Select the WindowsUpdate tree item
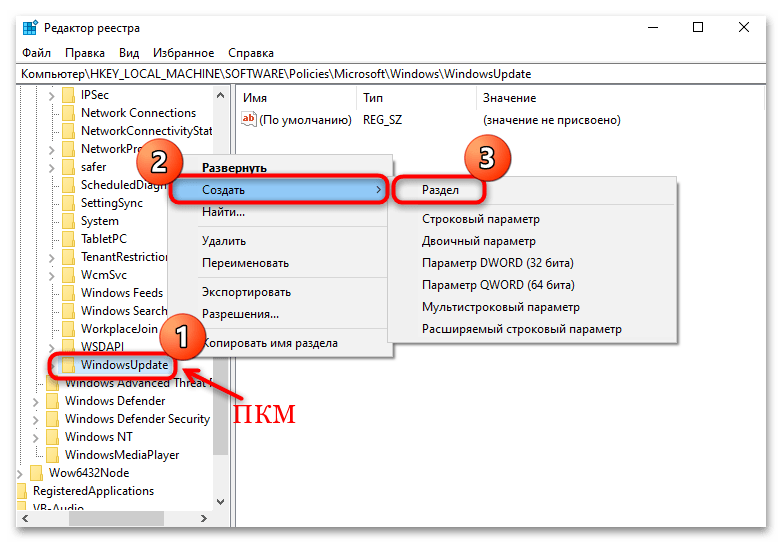 (124, 365)
